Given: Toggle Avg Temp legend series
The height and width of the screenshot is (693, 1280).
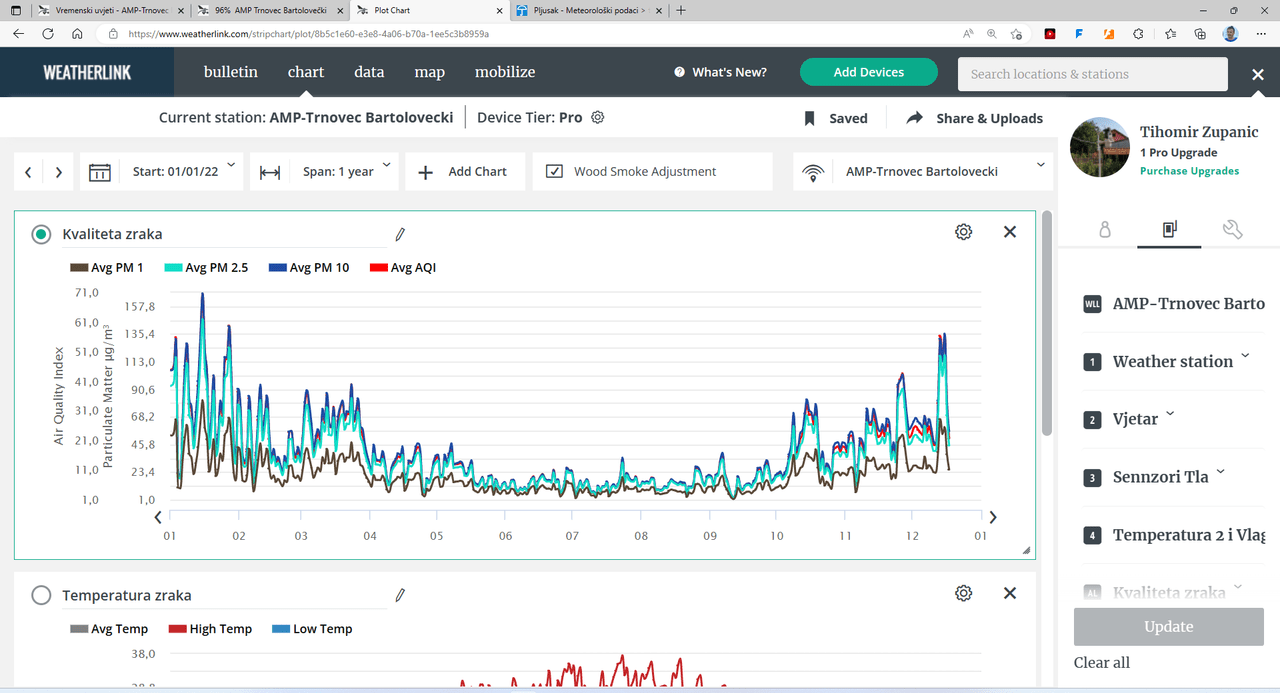Looking at the screenshot, I should coord(109,629).
